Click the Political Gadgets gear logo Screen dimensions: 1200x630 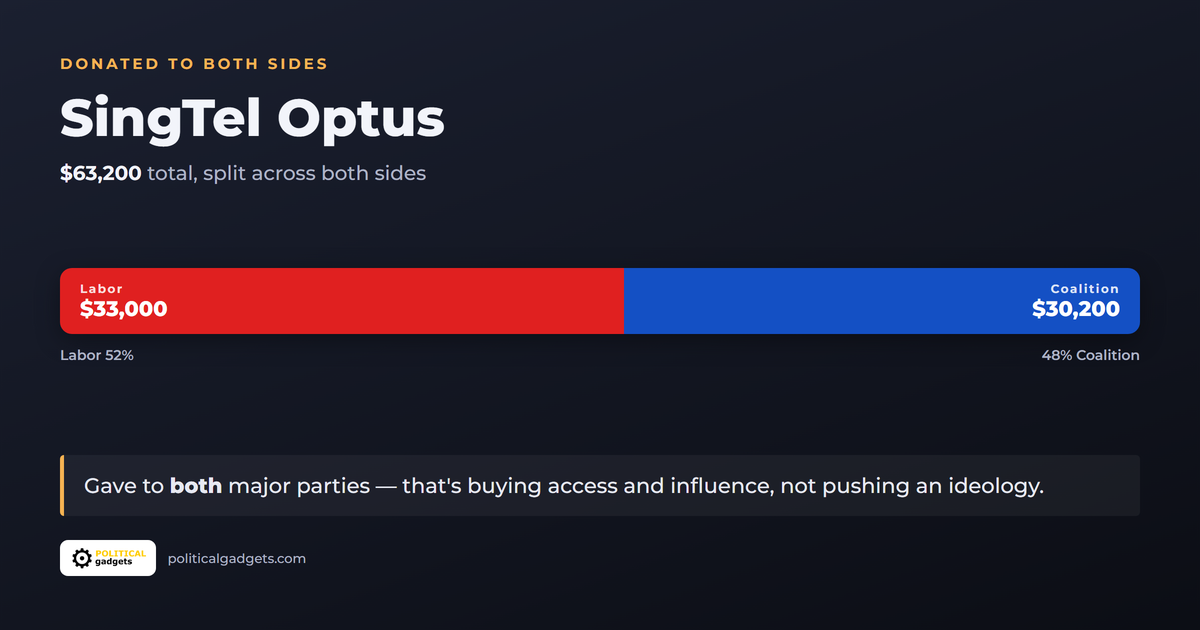82,558
